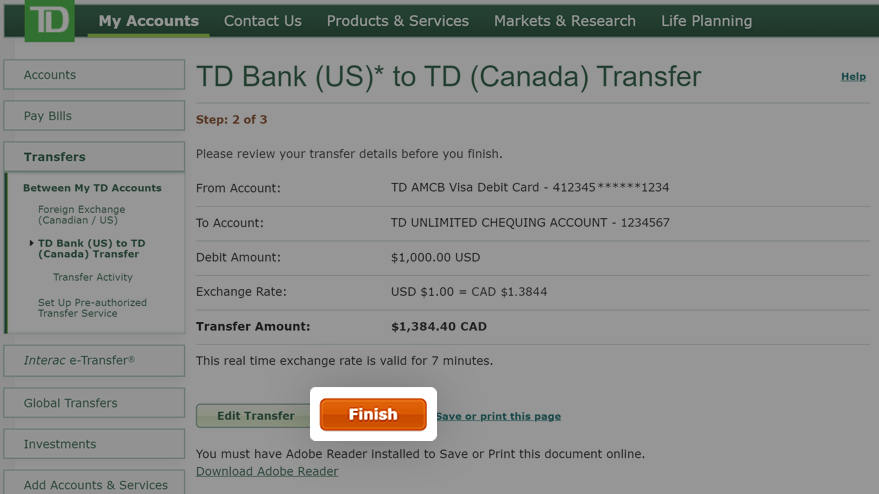Open Between My TD Accounts
879x494 pixels.
tap(92, 188)
